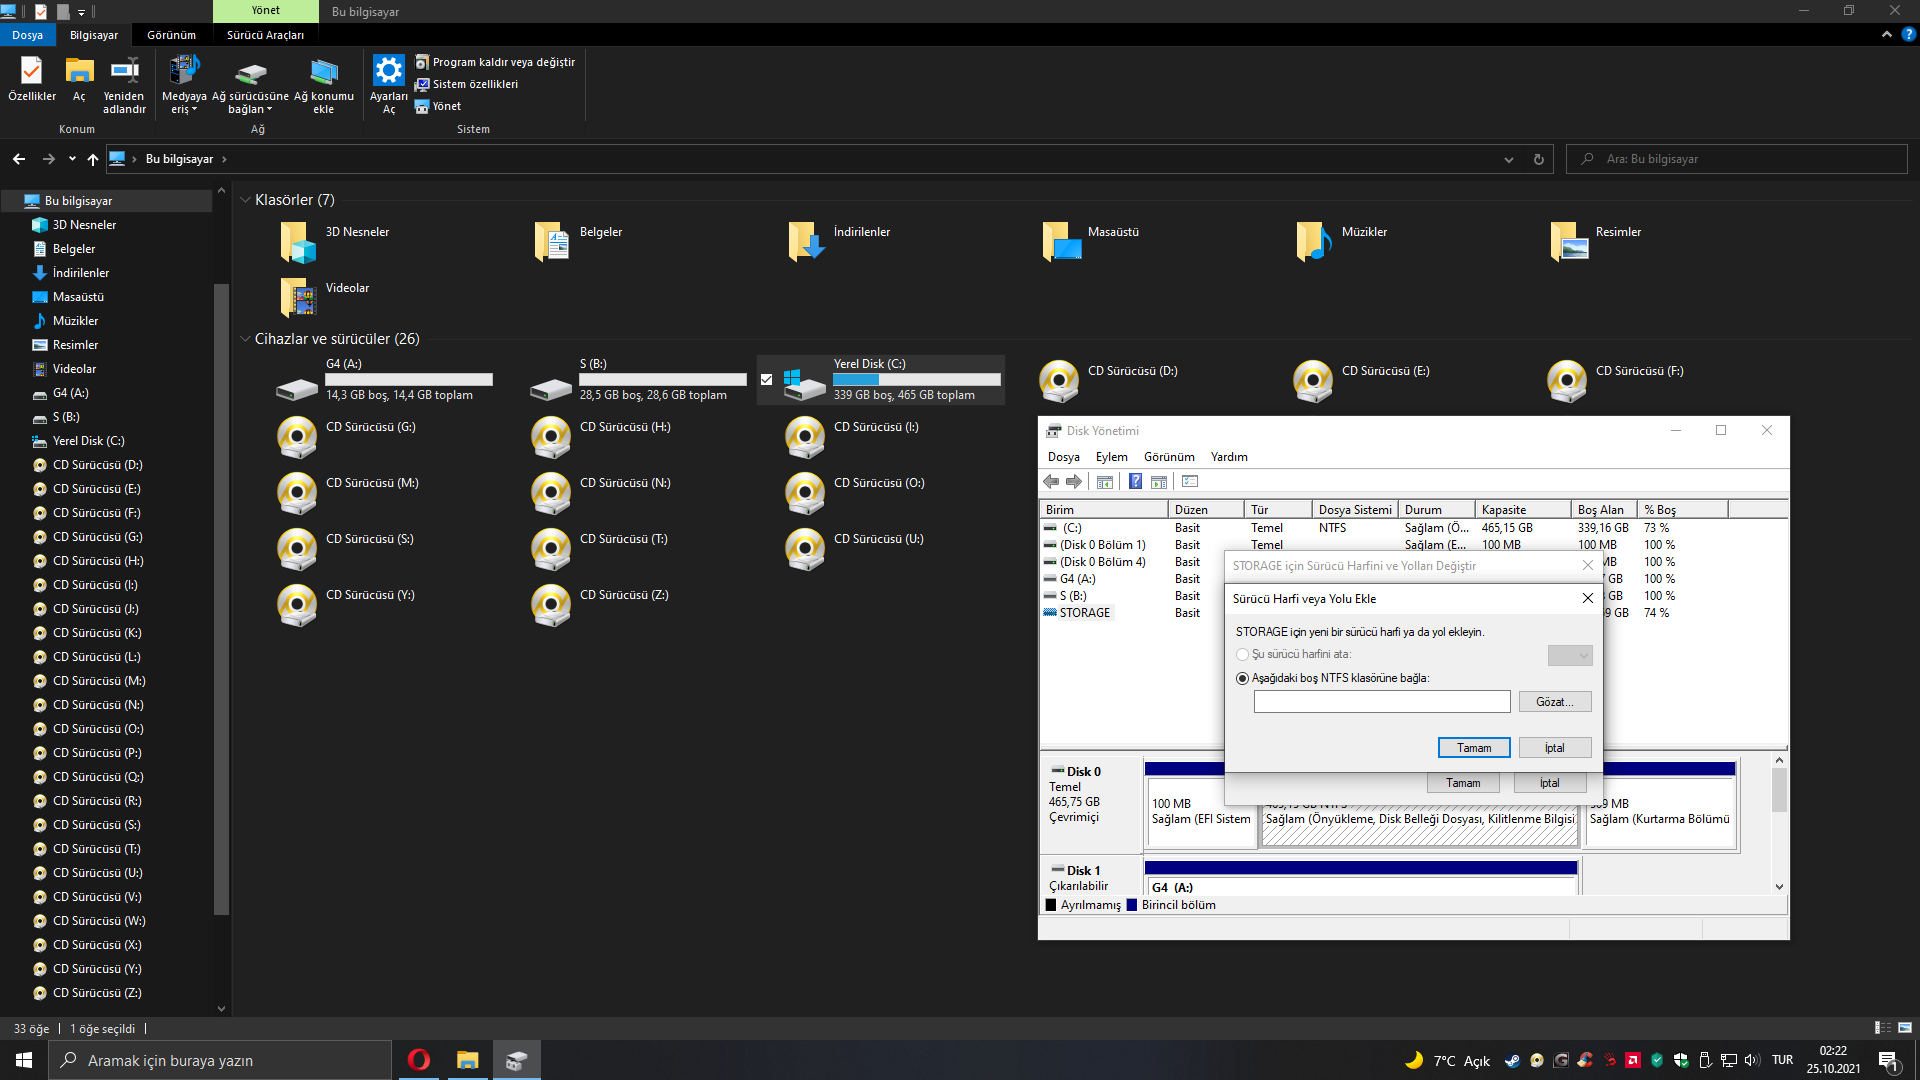1920x1080 pixels.
Task: Open the Ayarları Aç gear icon
Action: coord(388,72)
